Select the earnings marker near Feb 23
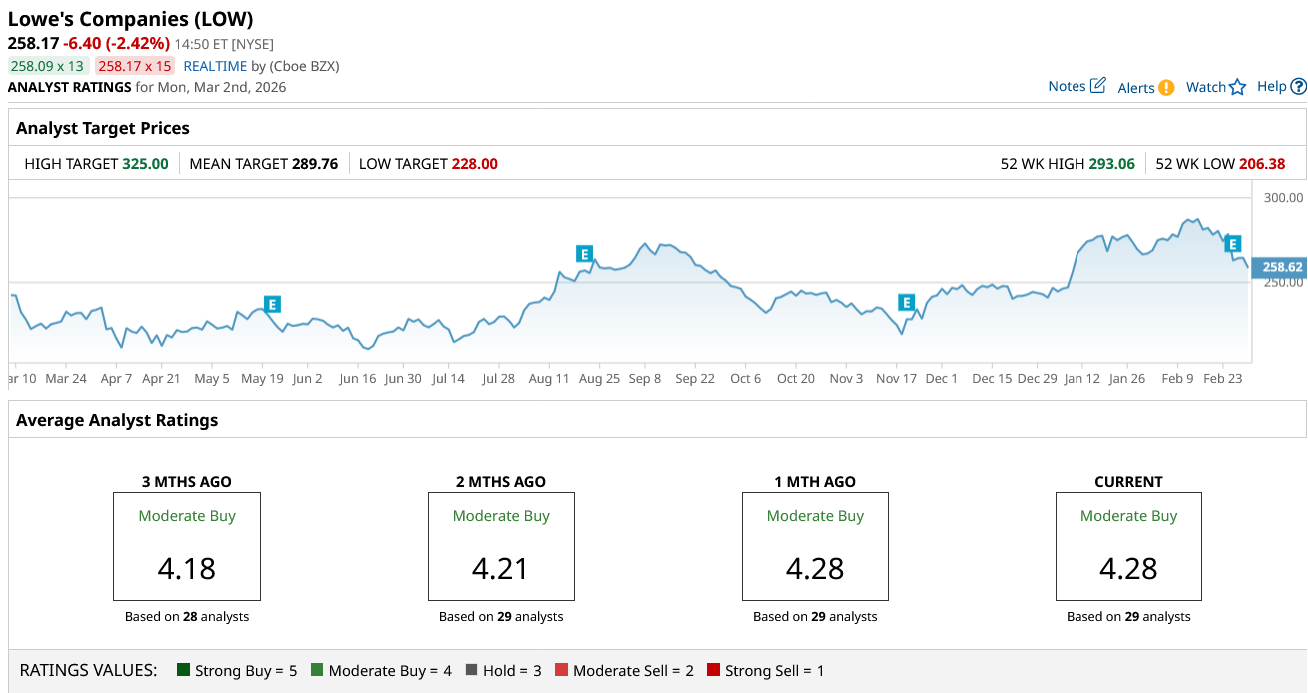 point(1233,243)
